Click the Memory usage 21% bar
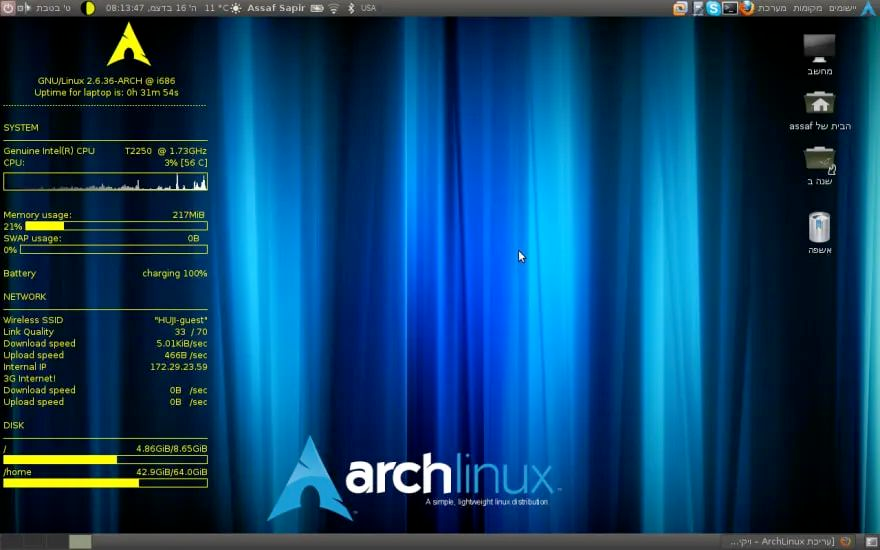 [116, 226]
